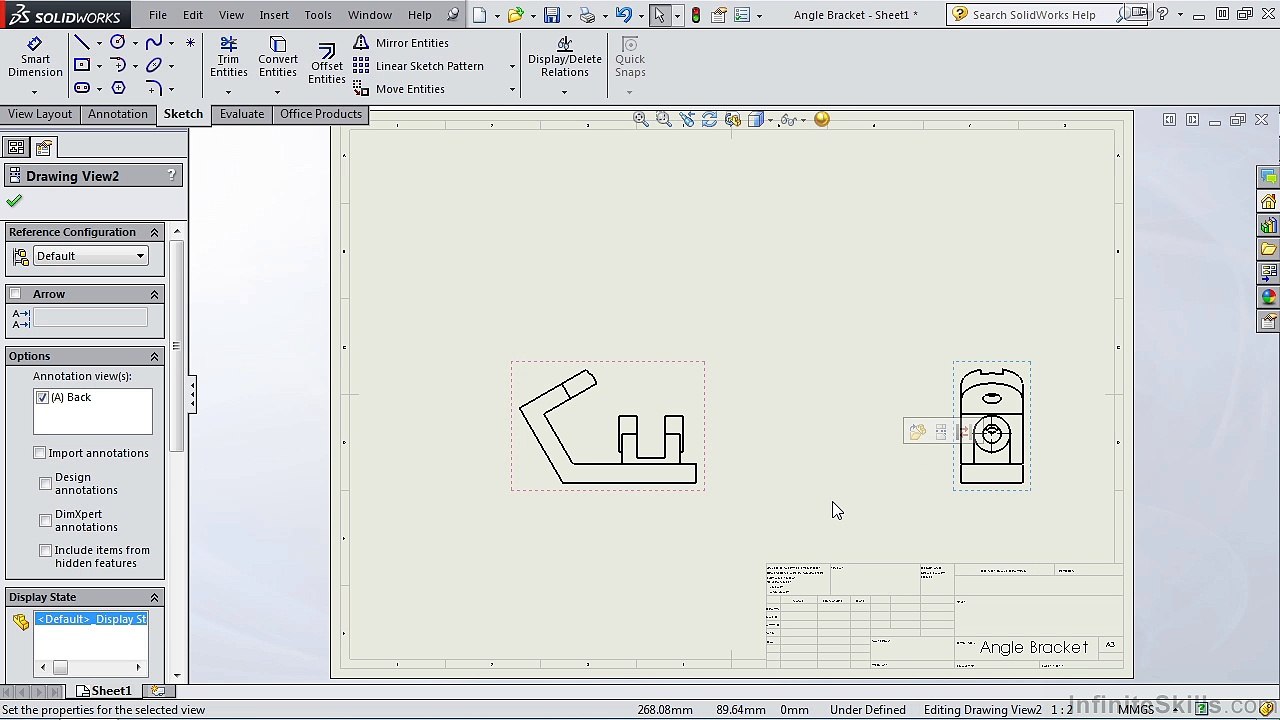Click the Zoom to Fit icon
1280x720 pixels.
pyautogui.click(x=641, y=119)
